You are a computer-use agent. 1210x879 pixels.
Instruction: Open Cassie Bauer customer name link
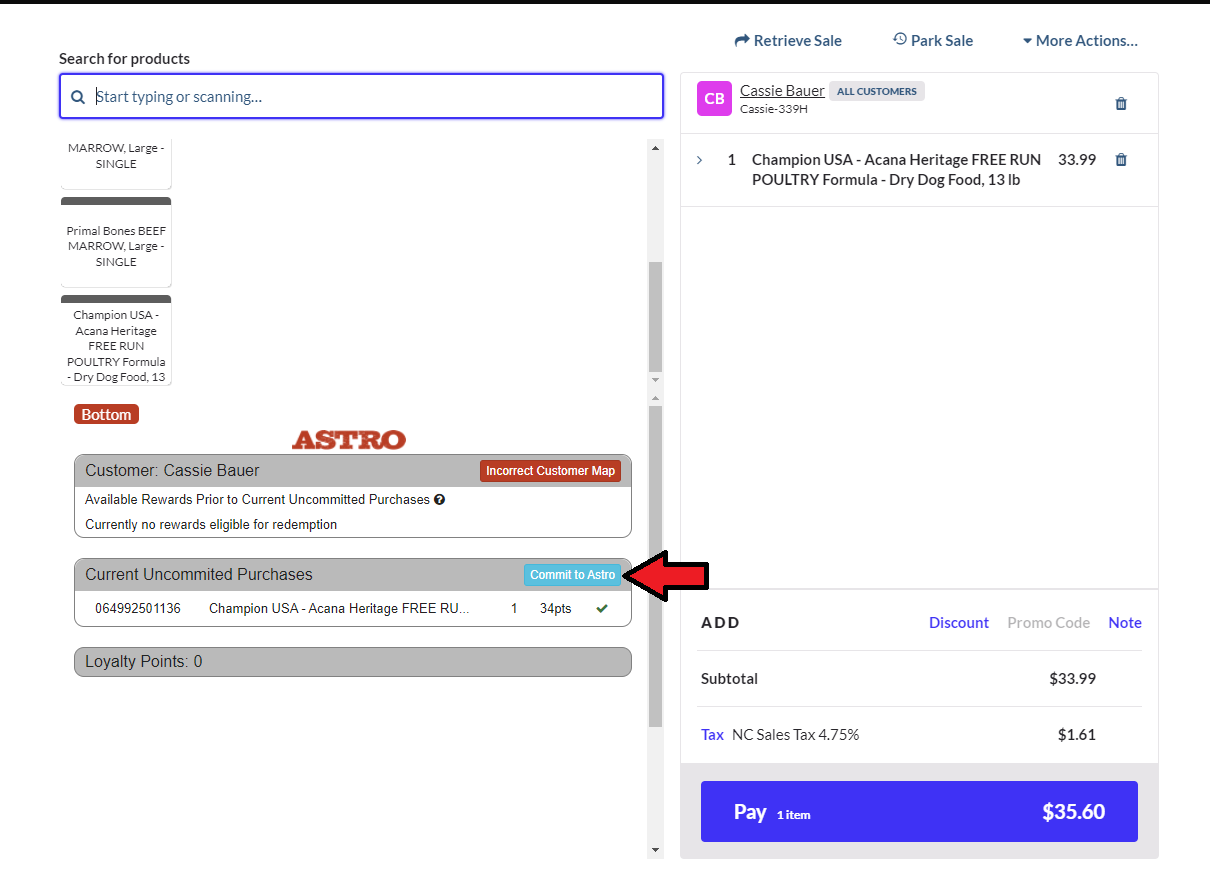pyautogui.click(x=782, y=91)
